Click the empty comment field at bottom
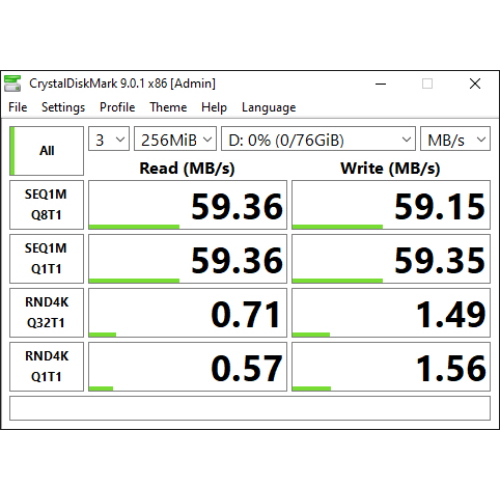This screenshot has height=500, width=500. pyautogui.click(x=250, y=408)
